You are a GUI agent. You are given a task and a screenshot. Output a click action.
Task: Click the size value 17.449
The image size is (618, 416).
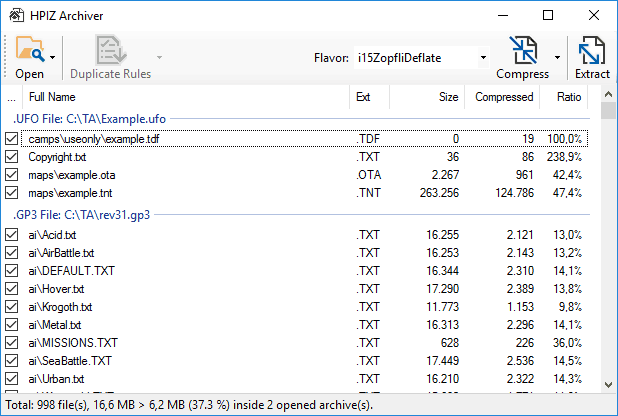443,361
